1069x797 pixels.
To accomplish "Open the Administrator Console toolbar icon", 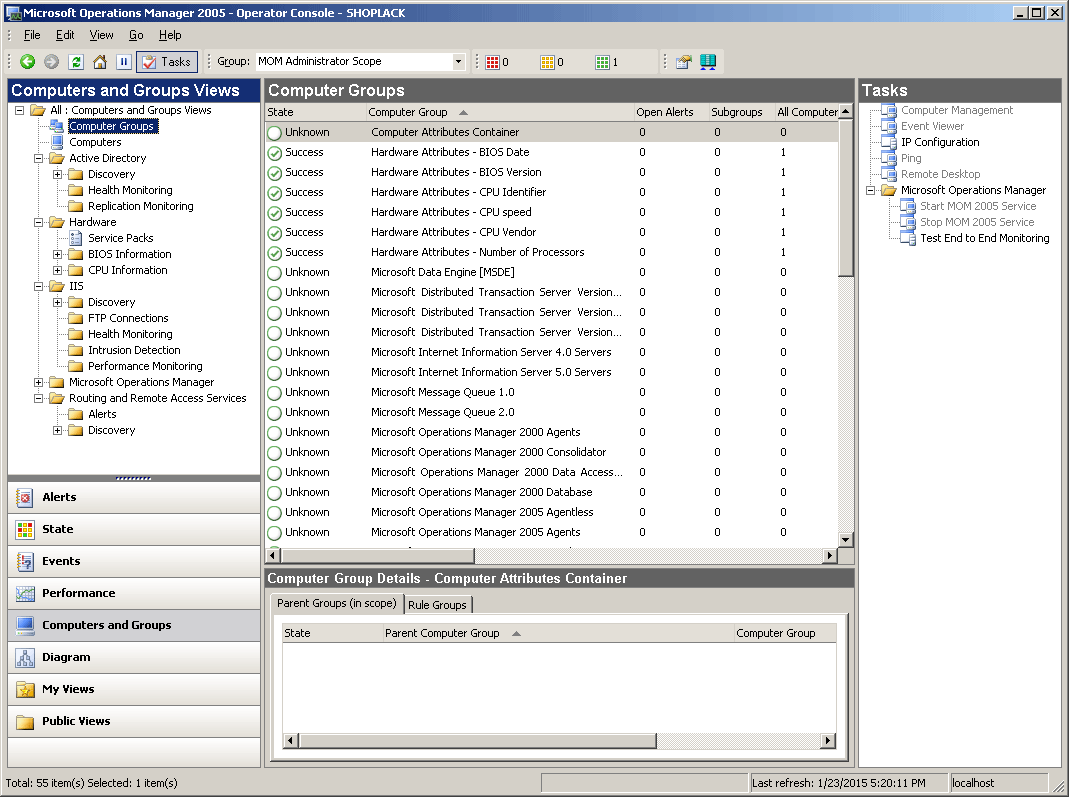I will [684, 62].
